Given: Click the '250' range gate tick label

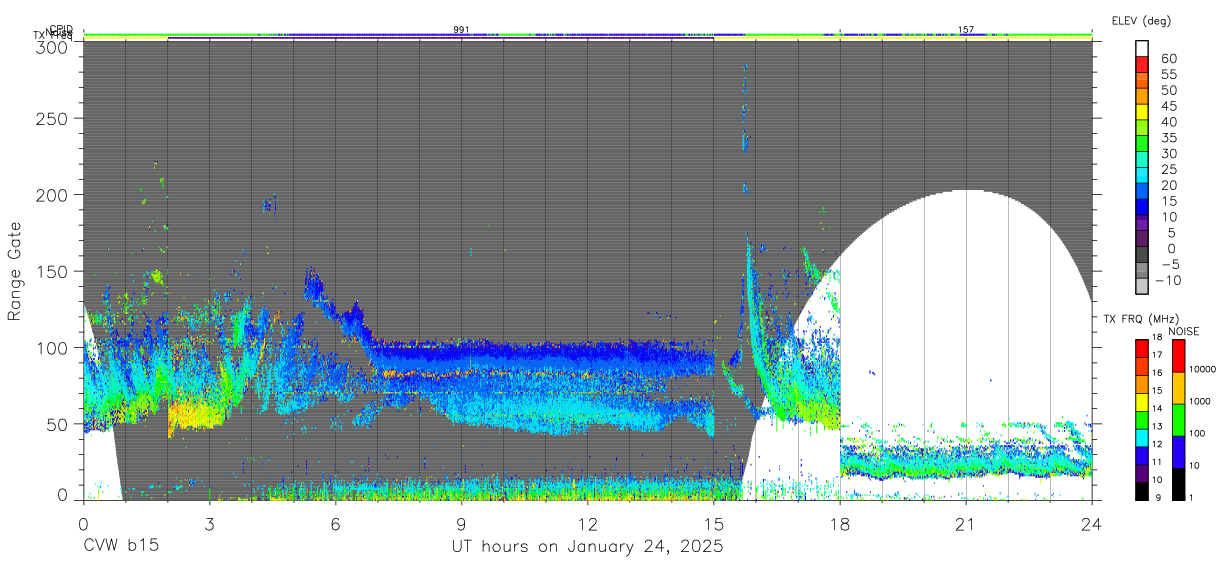Looking at the screenshot, I should [52, 118].
